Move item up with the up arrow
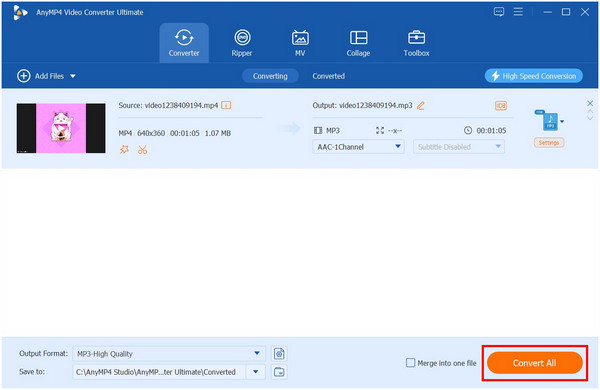The height and width of the screenshot is (390, 600). click(x=590, y=112)
